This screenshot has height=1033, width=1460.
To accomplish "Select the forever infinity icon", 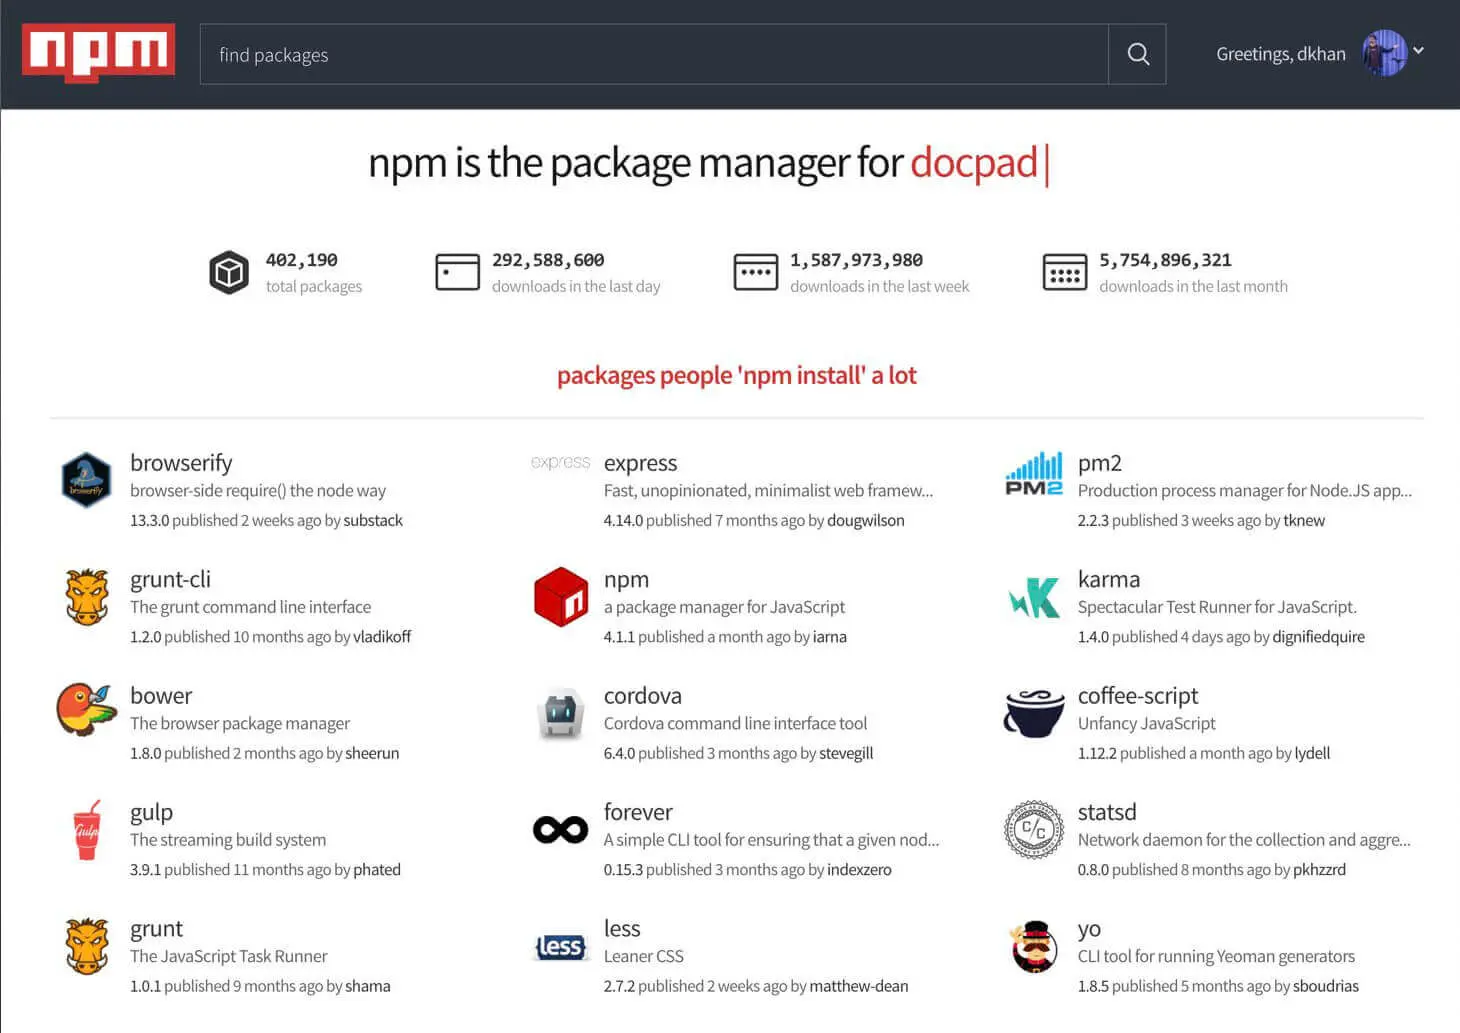I will [x=560, y=830].
